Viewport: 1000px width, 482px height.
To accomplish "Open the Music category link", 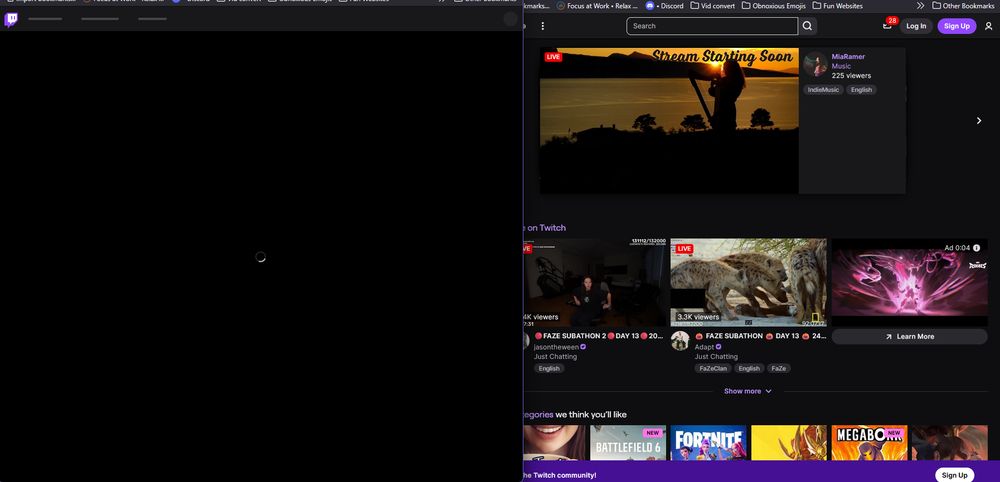I will click(841, 66).
